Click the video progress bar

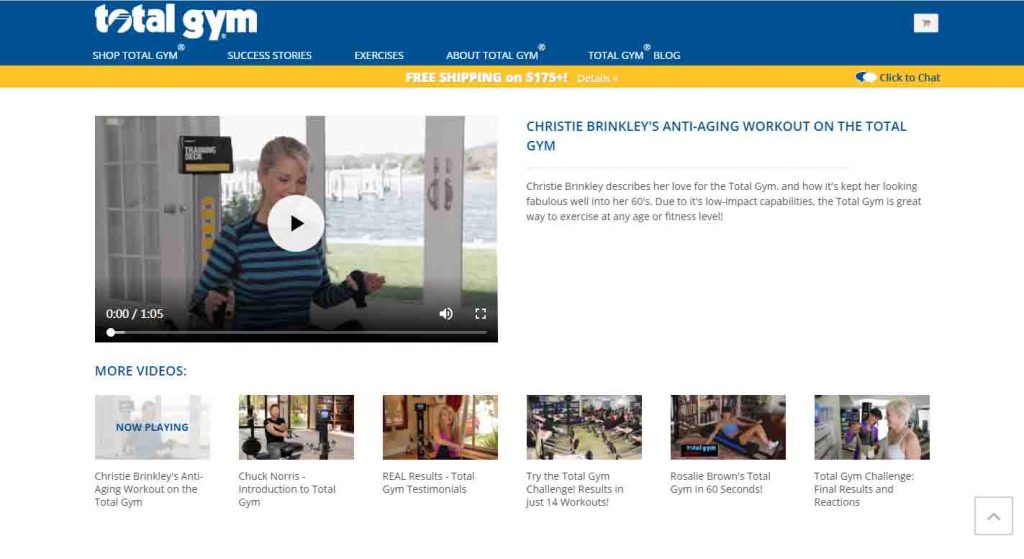pos(297,332)
